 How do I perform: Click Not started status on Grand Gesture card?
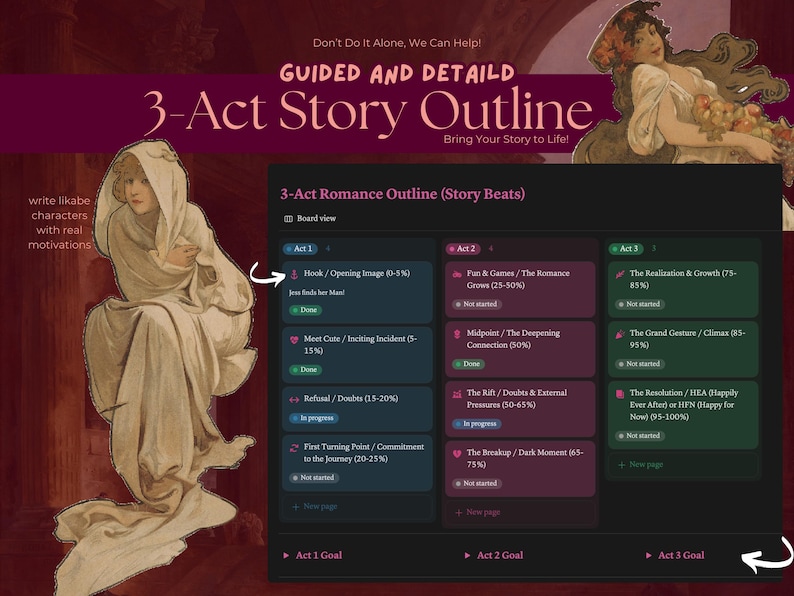[640, 364]
